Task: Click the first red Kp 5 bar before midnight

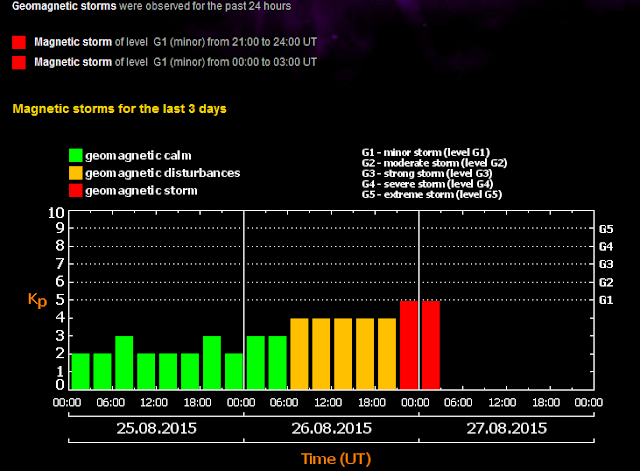Action: [x=409, y=345]
